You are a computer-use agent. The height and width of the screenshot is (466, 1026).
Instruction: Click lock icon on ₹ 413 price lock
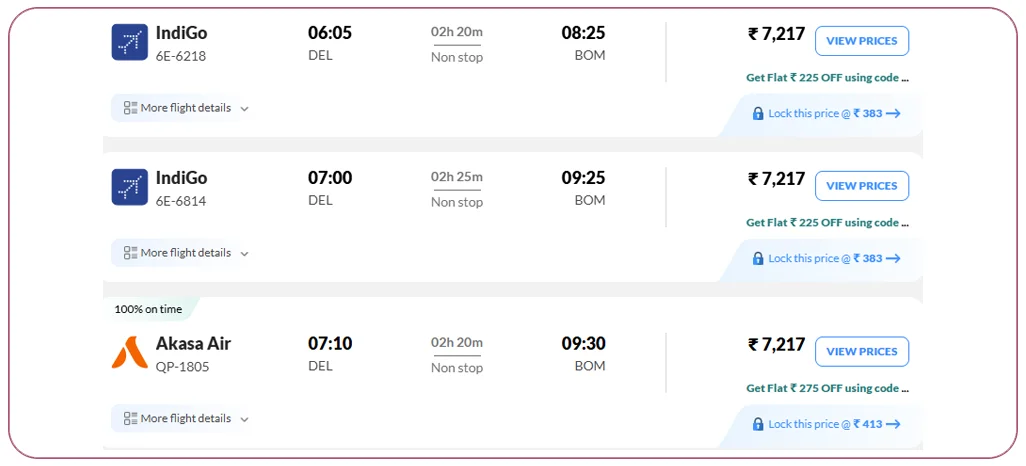click(758, 424)
